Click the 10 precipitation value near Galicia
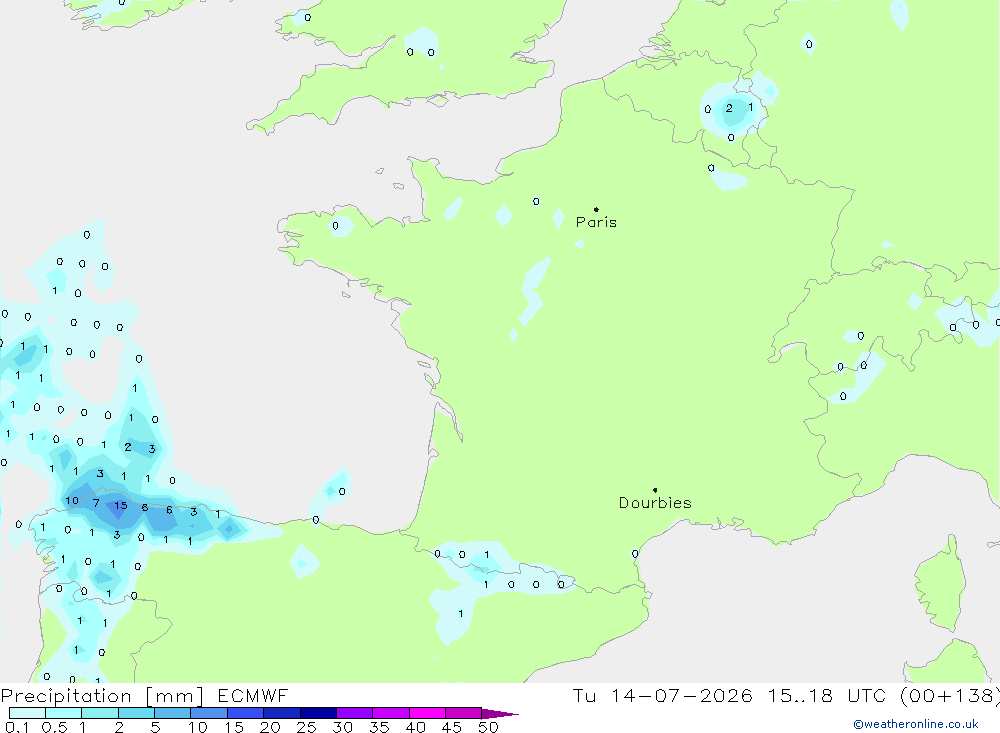 pos(72,501)
